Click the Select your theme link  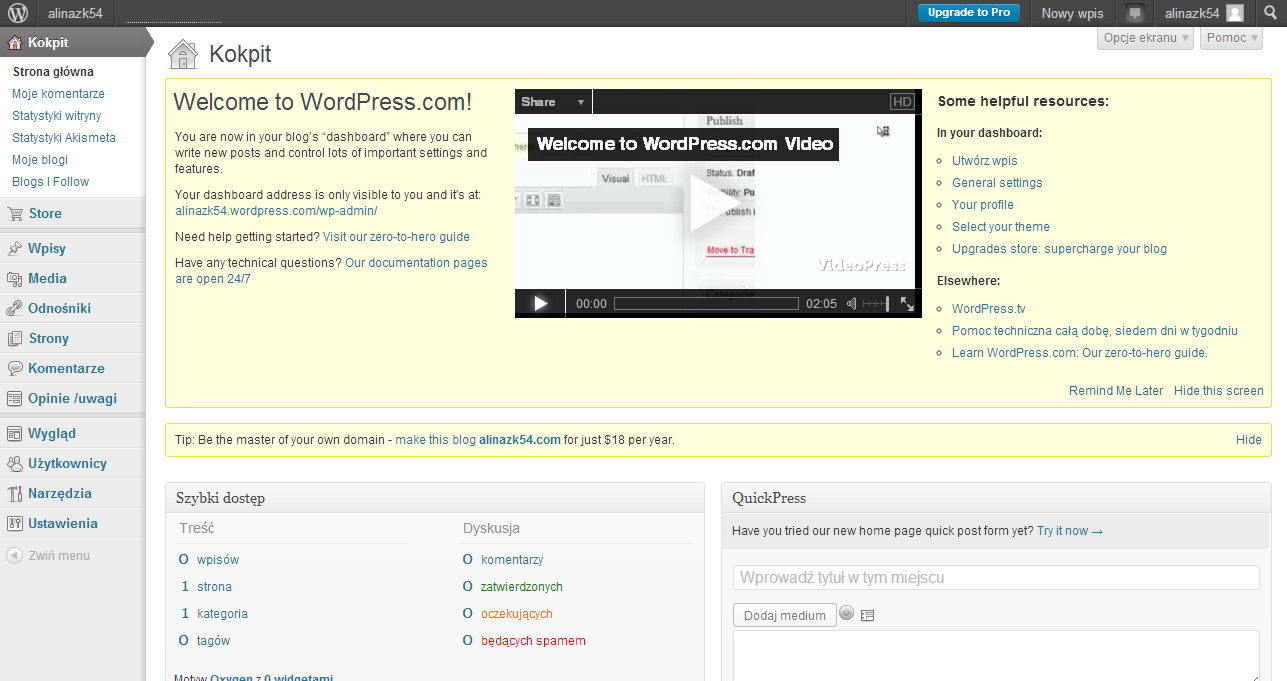click(x=1001, y=227)
